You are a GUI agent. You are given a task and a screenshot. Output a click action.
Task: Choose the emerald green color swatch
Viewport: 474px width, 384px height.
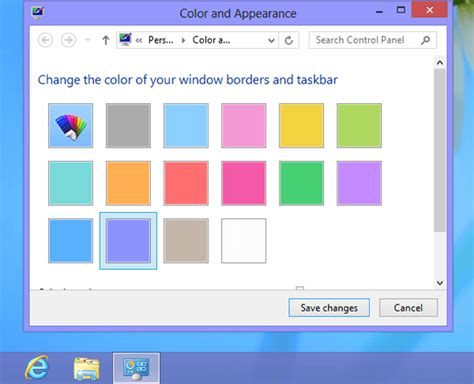[301, 183]
